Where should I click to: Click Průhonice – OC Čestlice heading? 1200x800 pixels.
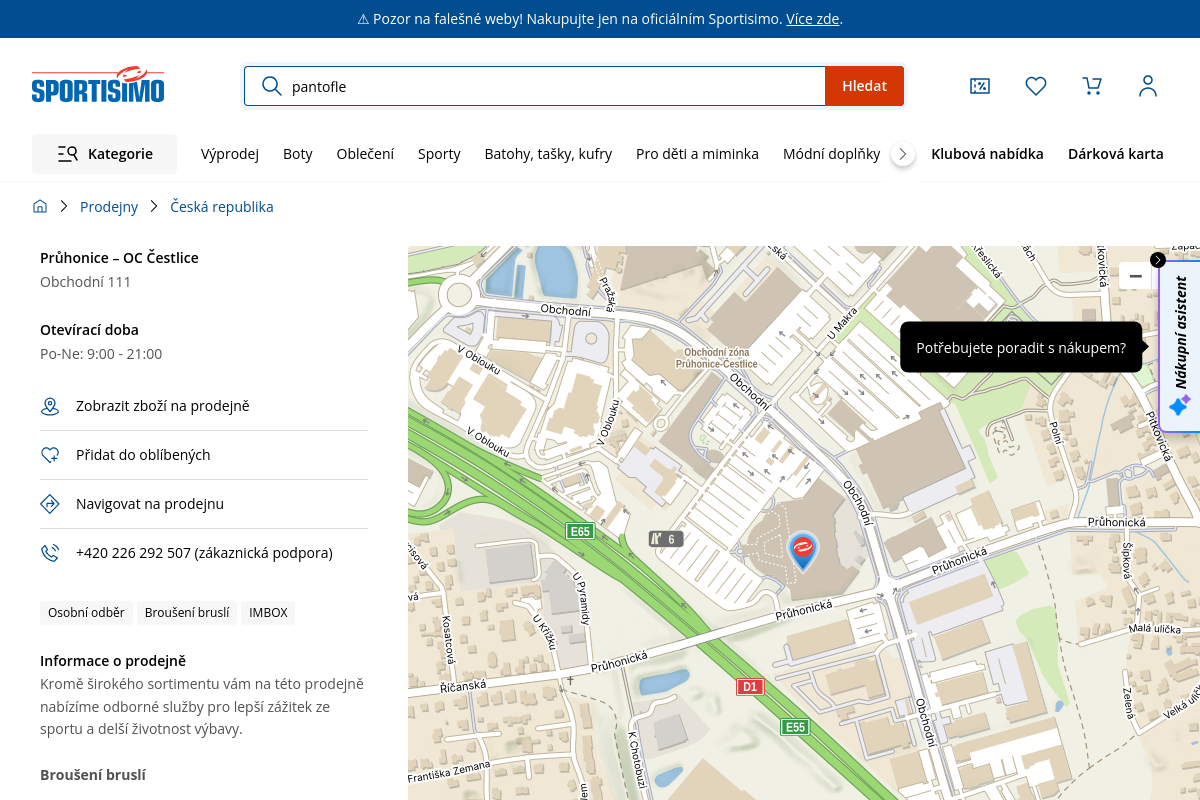coord(119,258)
